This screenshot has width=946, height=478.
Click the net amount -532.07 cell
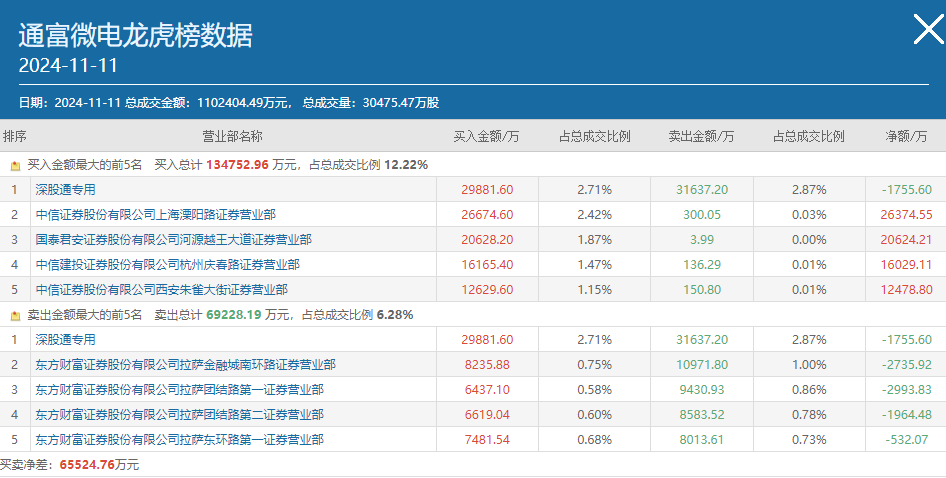tap(906, 440)
